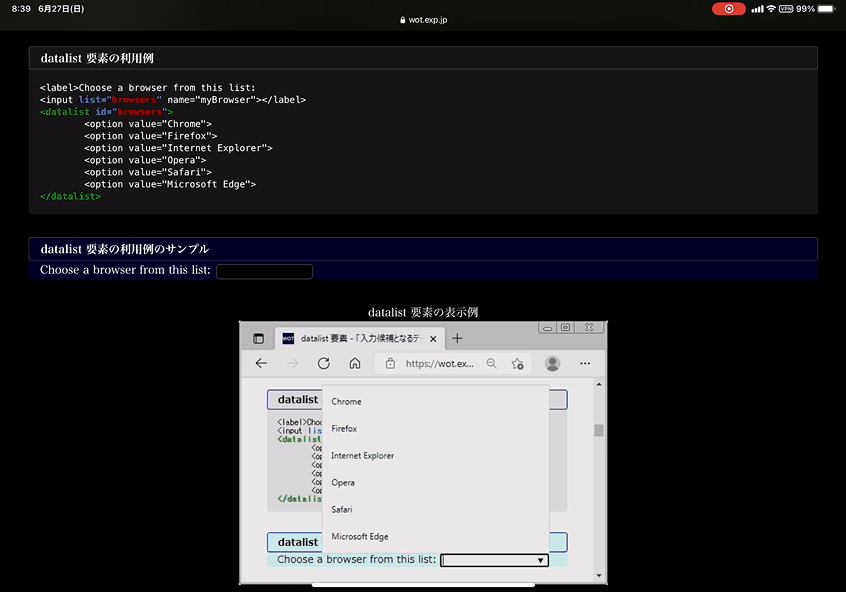Click the 'Choose a browser from this list' input field
Screen dimensions: 846x592
coord(264,271)
